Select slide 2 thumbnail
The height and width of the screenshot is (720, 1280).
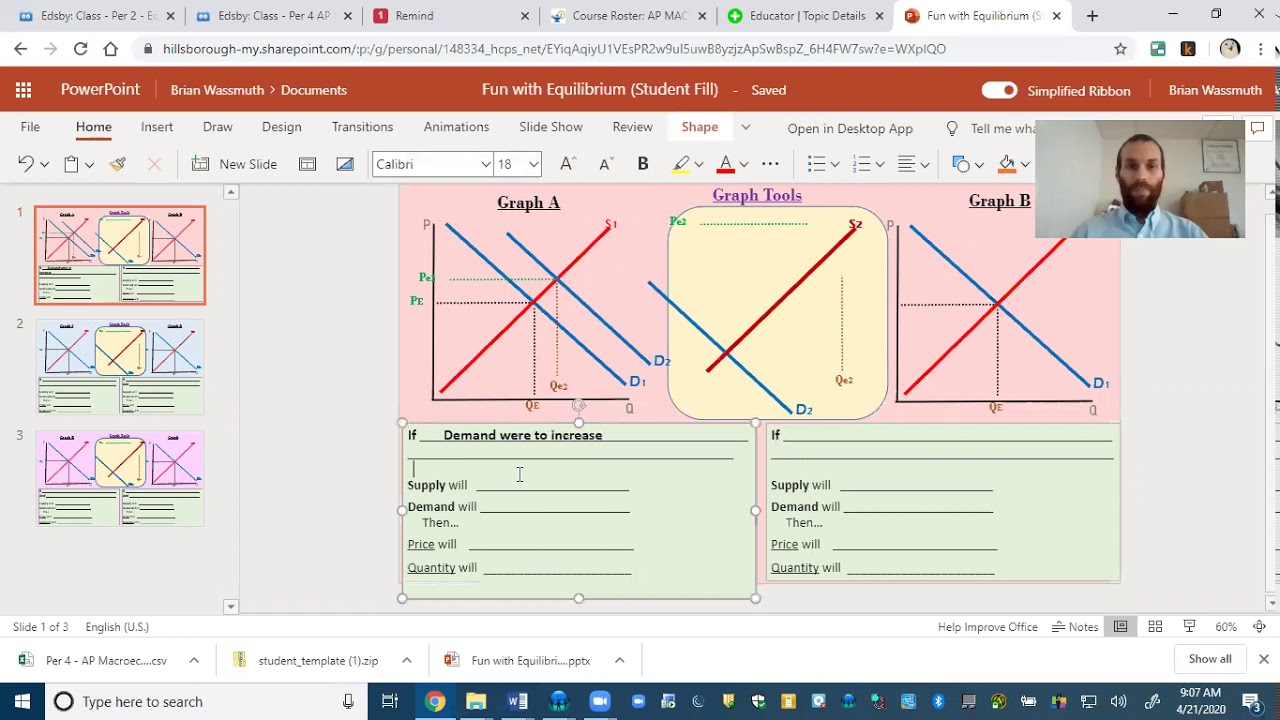coord(120,367)
